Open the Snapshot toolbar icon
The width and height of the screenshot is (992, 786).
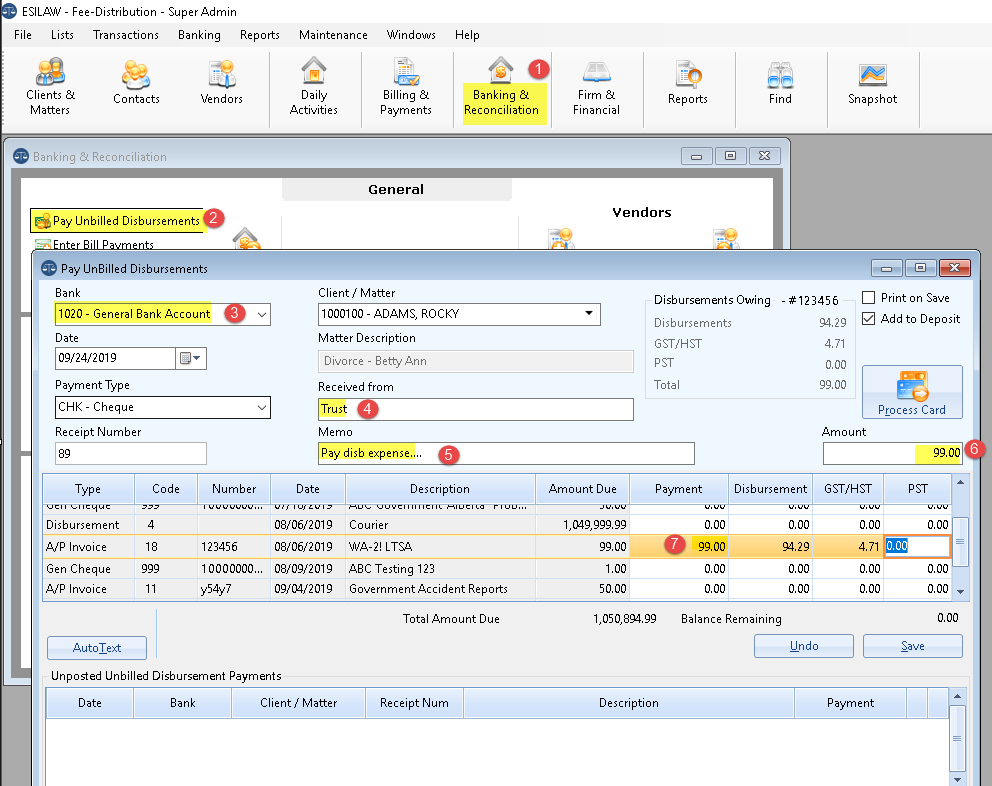point(872,82)
